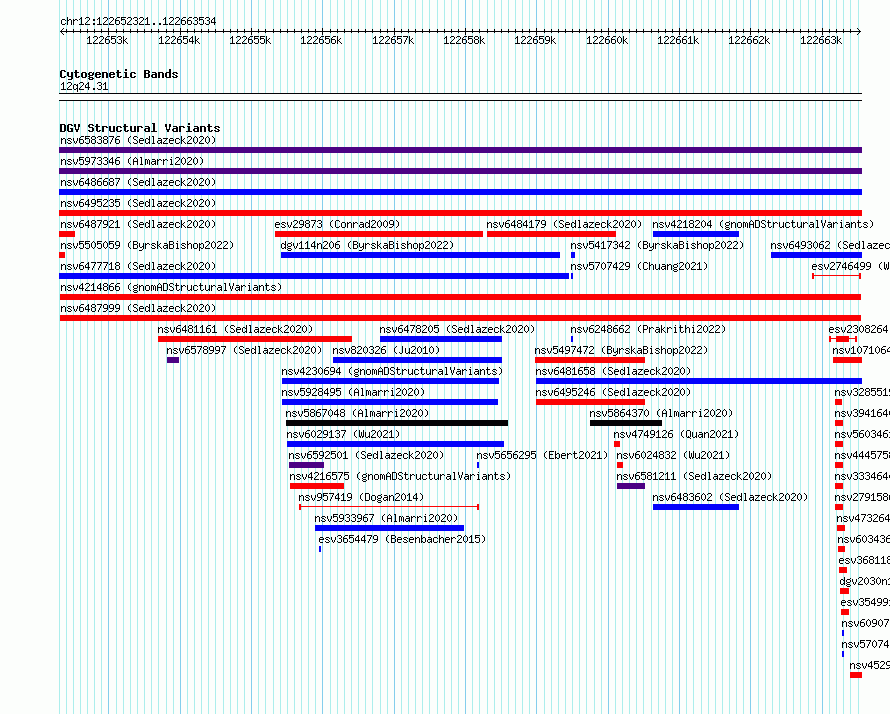Click the purple bar under nsv6581211

(631, 486)
